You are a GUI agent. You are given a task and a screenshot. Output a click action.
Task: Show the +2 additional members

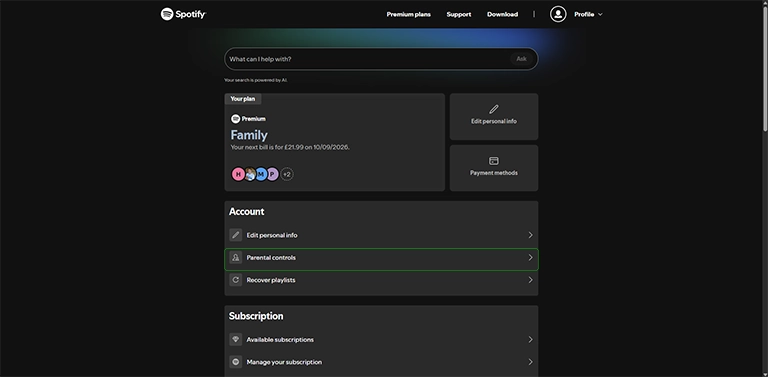tap(287, 174)
